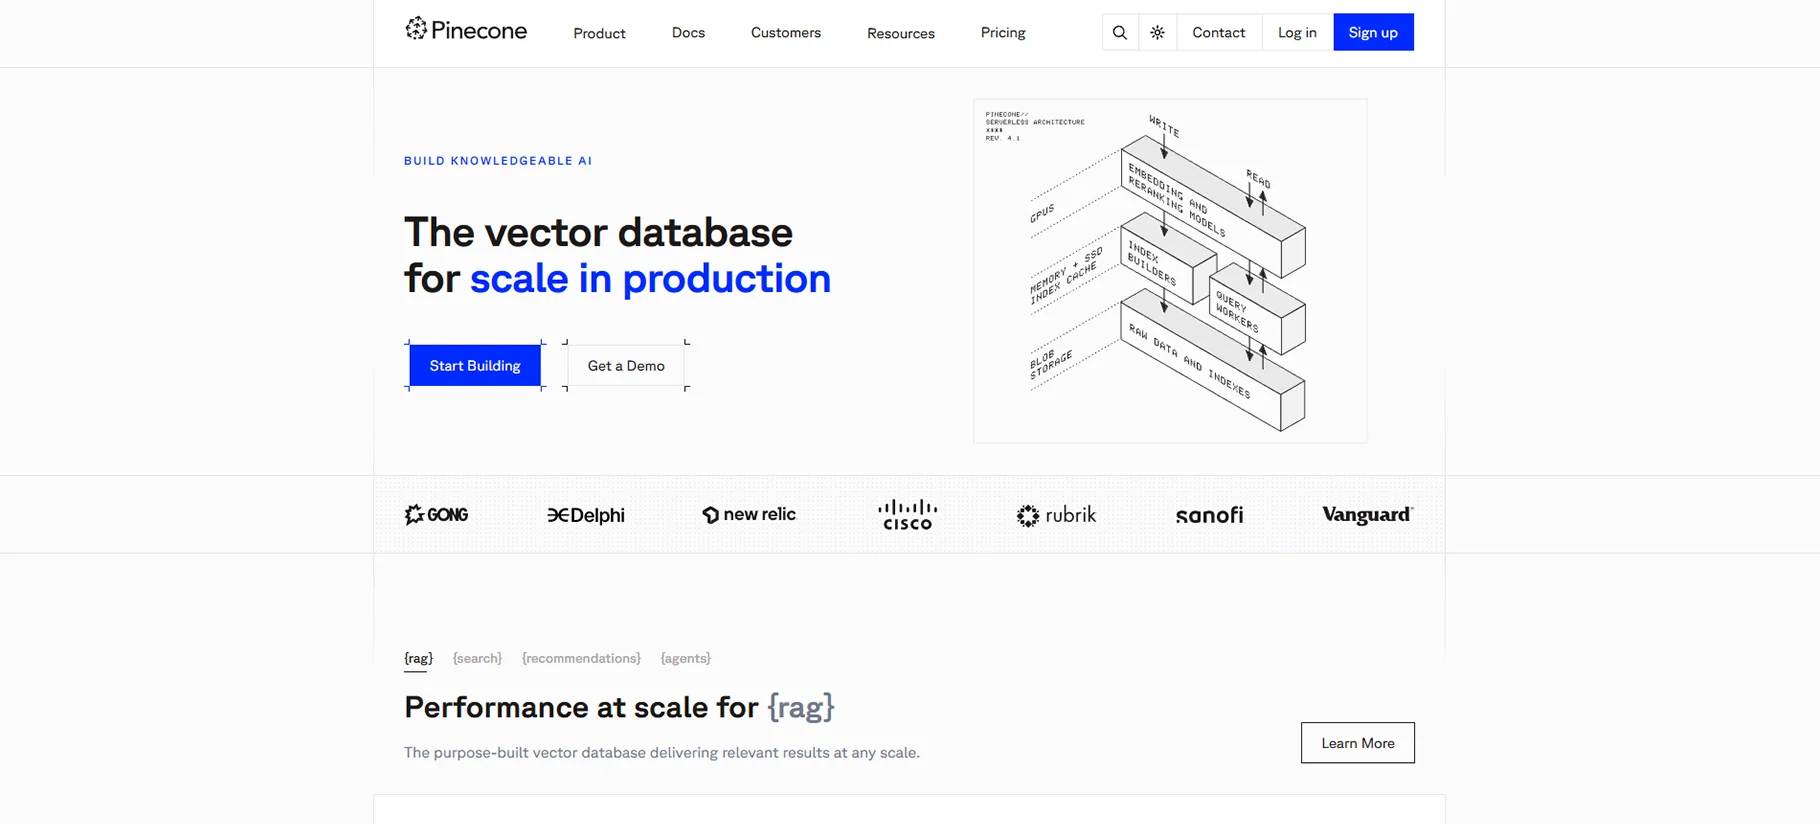Click the Sanofi customer logo
This screenshot has width=1820, height=824.
(1209, 515)
